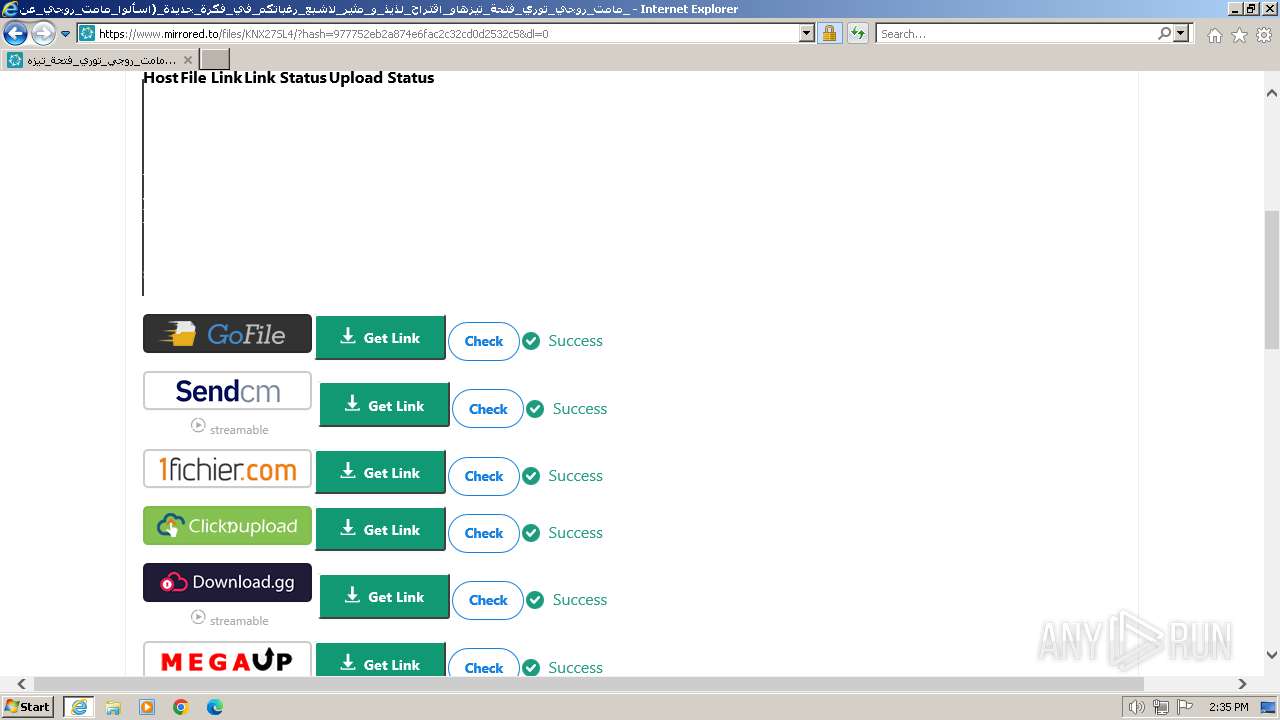1280x720 pixels.
Task: Check the Clicknupload link status
Action: (484, 533)
